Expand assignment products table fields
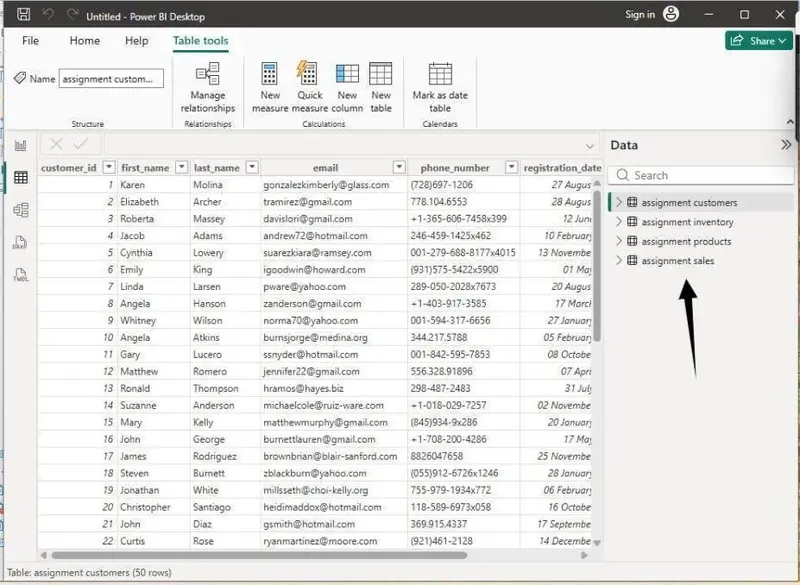The height and width of the screenshot is (585, 800). (x=619, y=241)
